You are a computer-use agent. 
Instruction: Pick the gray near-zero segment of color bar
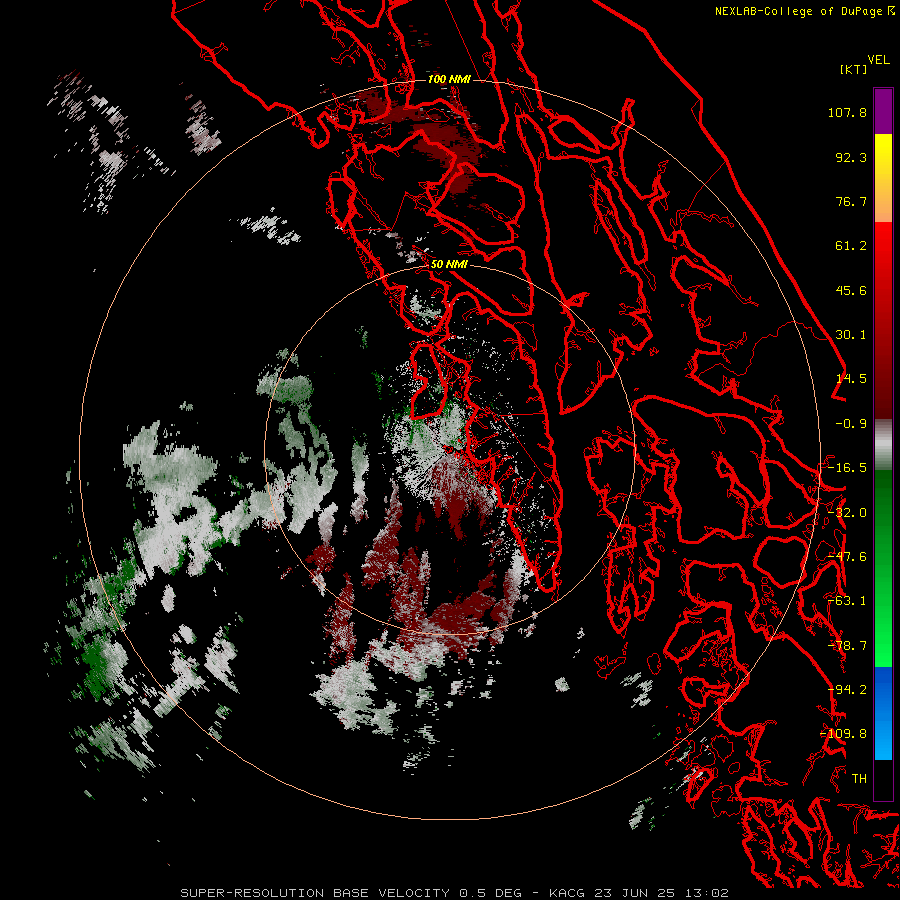point(883,445)
